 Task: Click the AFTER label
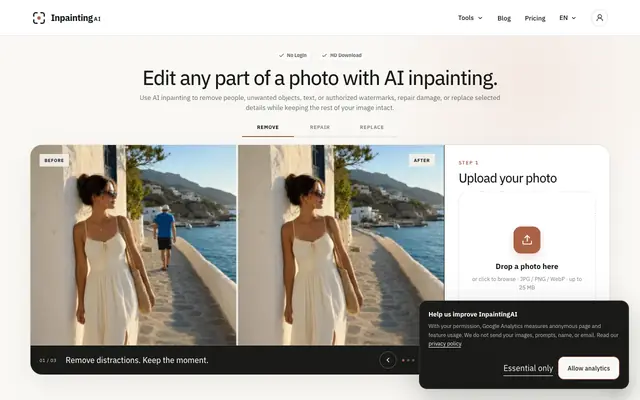point(422,160)
